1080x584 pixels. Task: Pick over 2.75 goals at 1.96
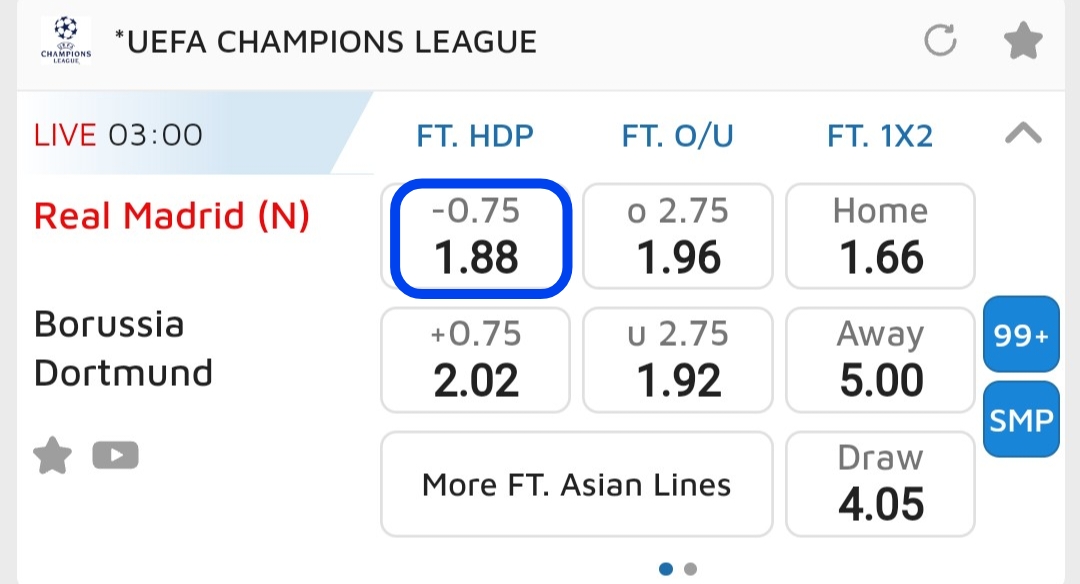point(678,236)
